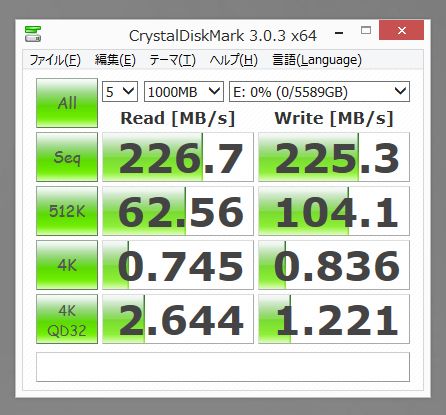Image resolution: width=446 pixels, height=415 pixels.
Task: Open the 編集(E) menu
Action: pyautogui.click(x=115, y=60)
